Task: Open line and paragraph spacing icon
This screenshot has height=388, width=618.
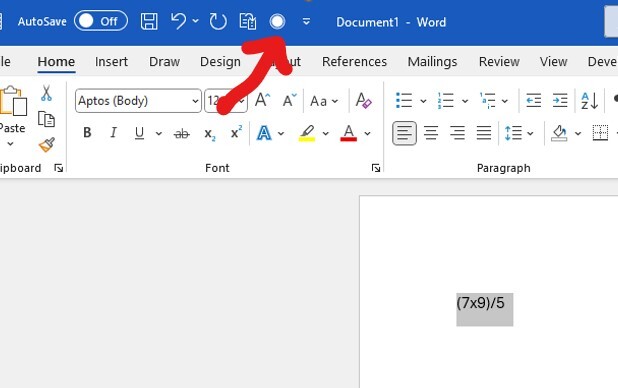Action: click(x=514, y=133)
